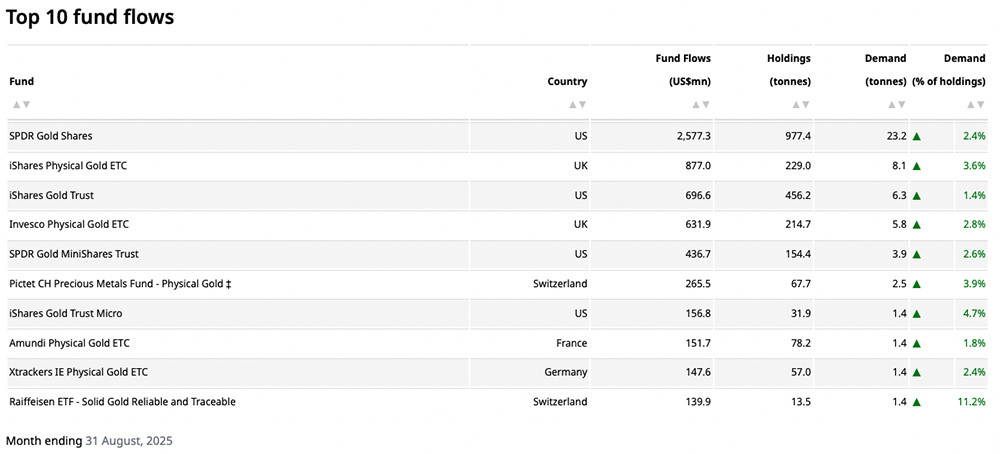Click green up triangle beside 23.2 demand
The image size is (1000, 454).
click(x=916, y=135)
